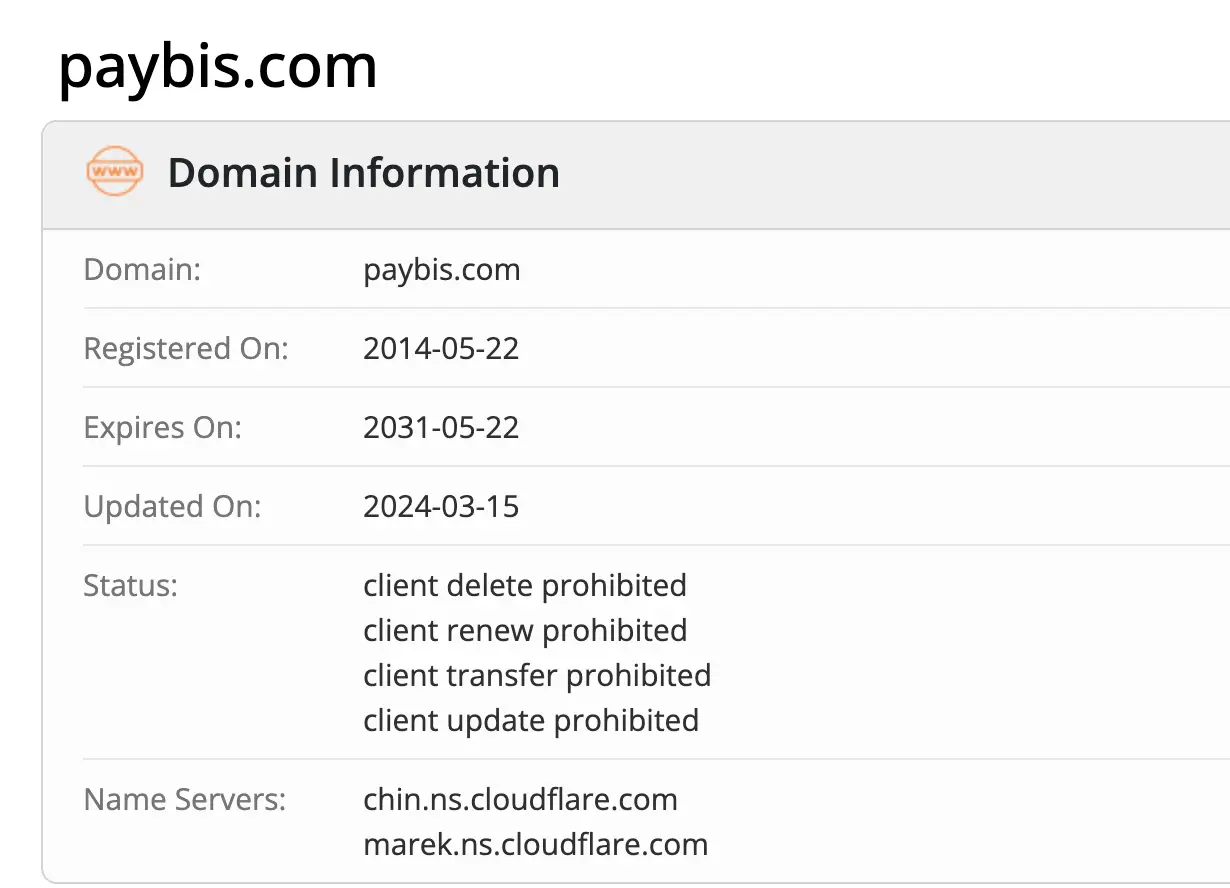1230x888 pixels.
Task: Click the client renew prohibited status
Action: tap(525, 630)
